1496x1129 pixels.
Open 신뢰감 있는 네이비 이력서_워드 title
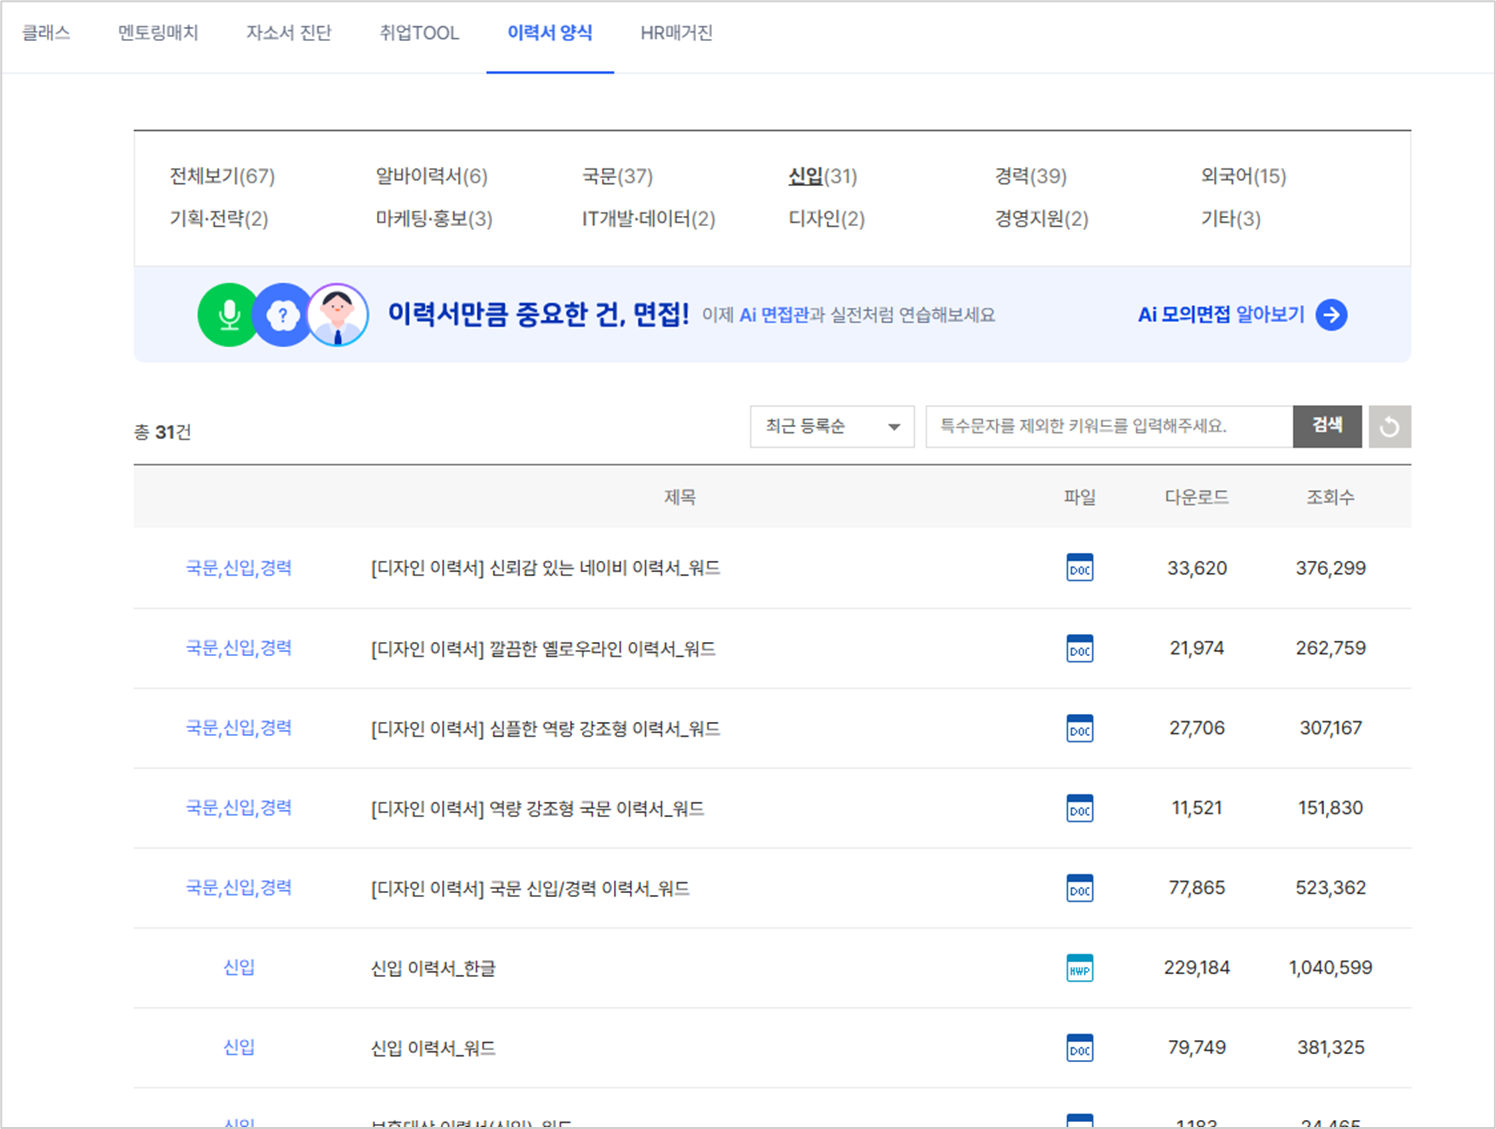point(545,568)
